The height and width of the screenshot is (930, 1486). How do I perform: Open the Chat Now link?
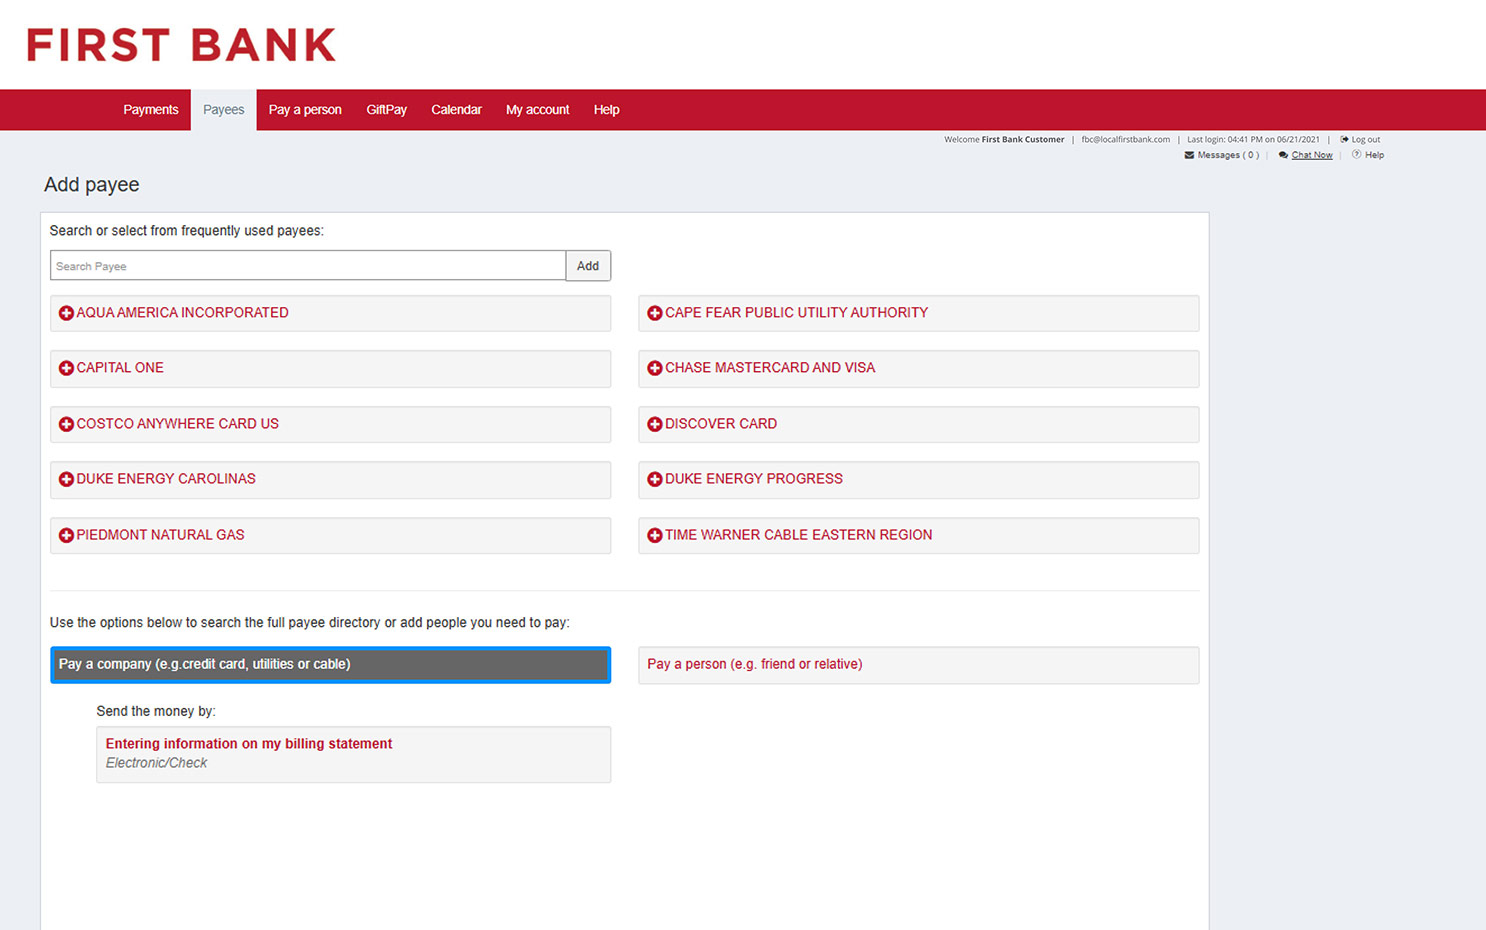coord(1311,155)
